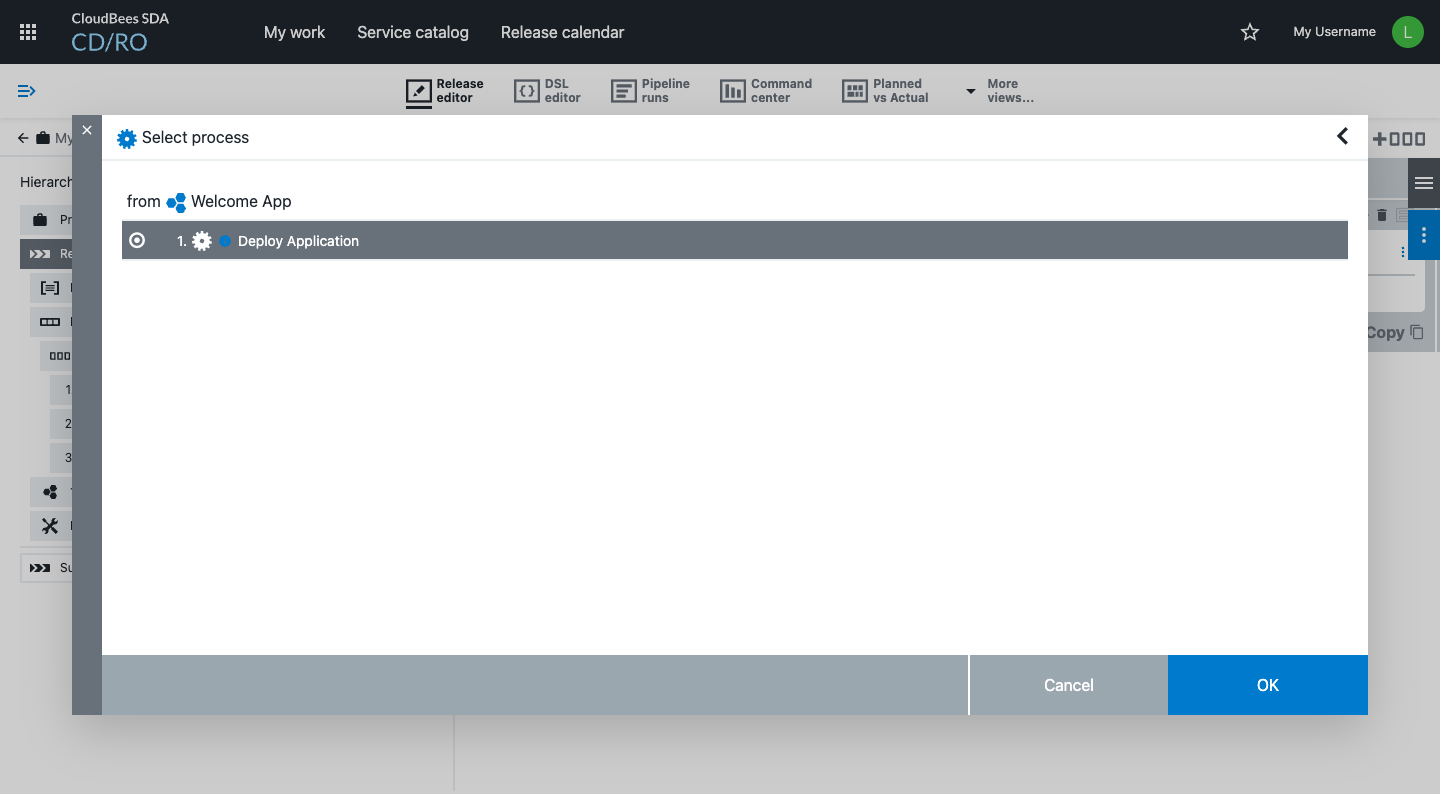Open Planned vs Actual view

pos(885,91)
